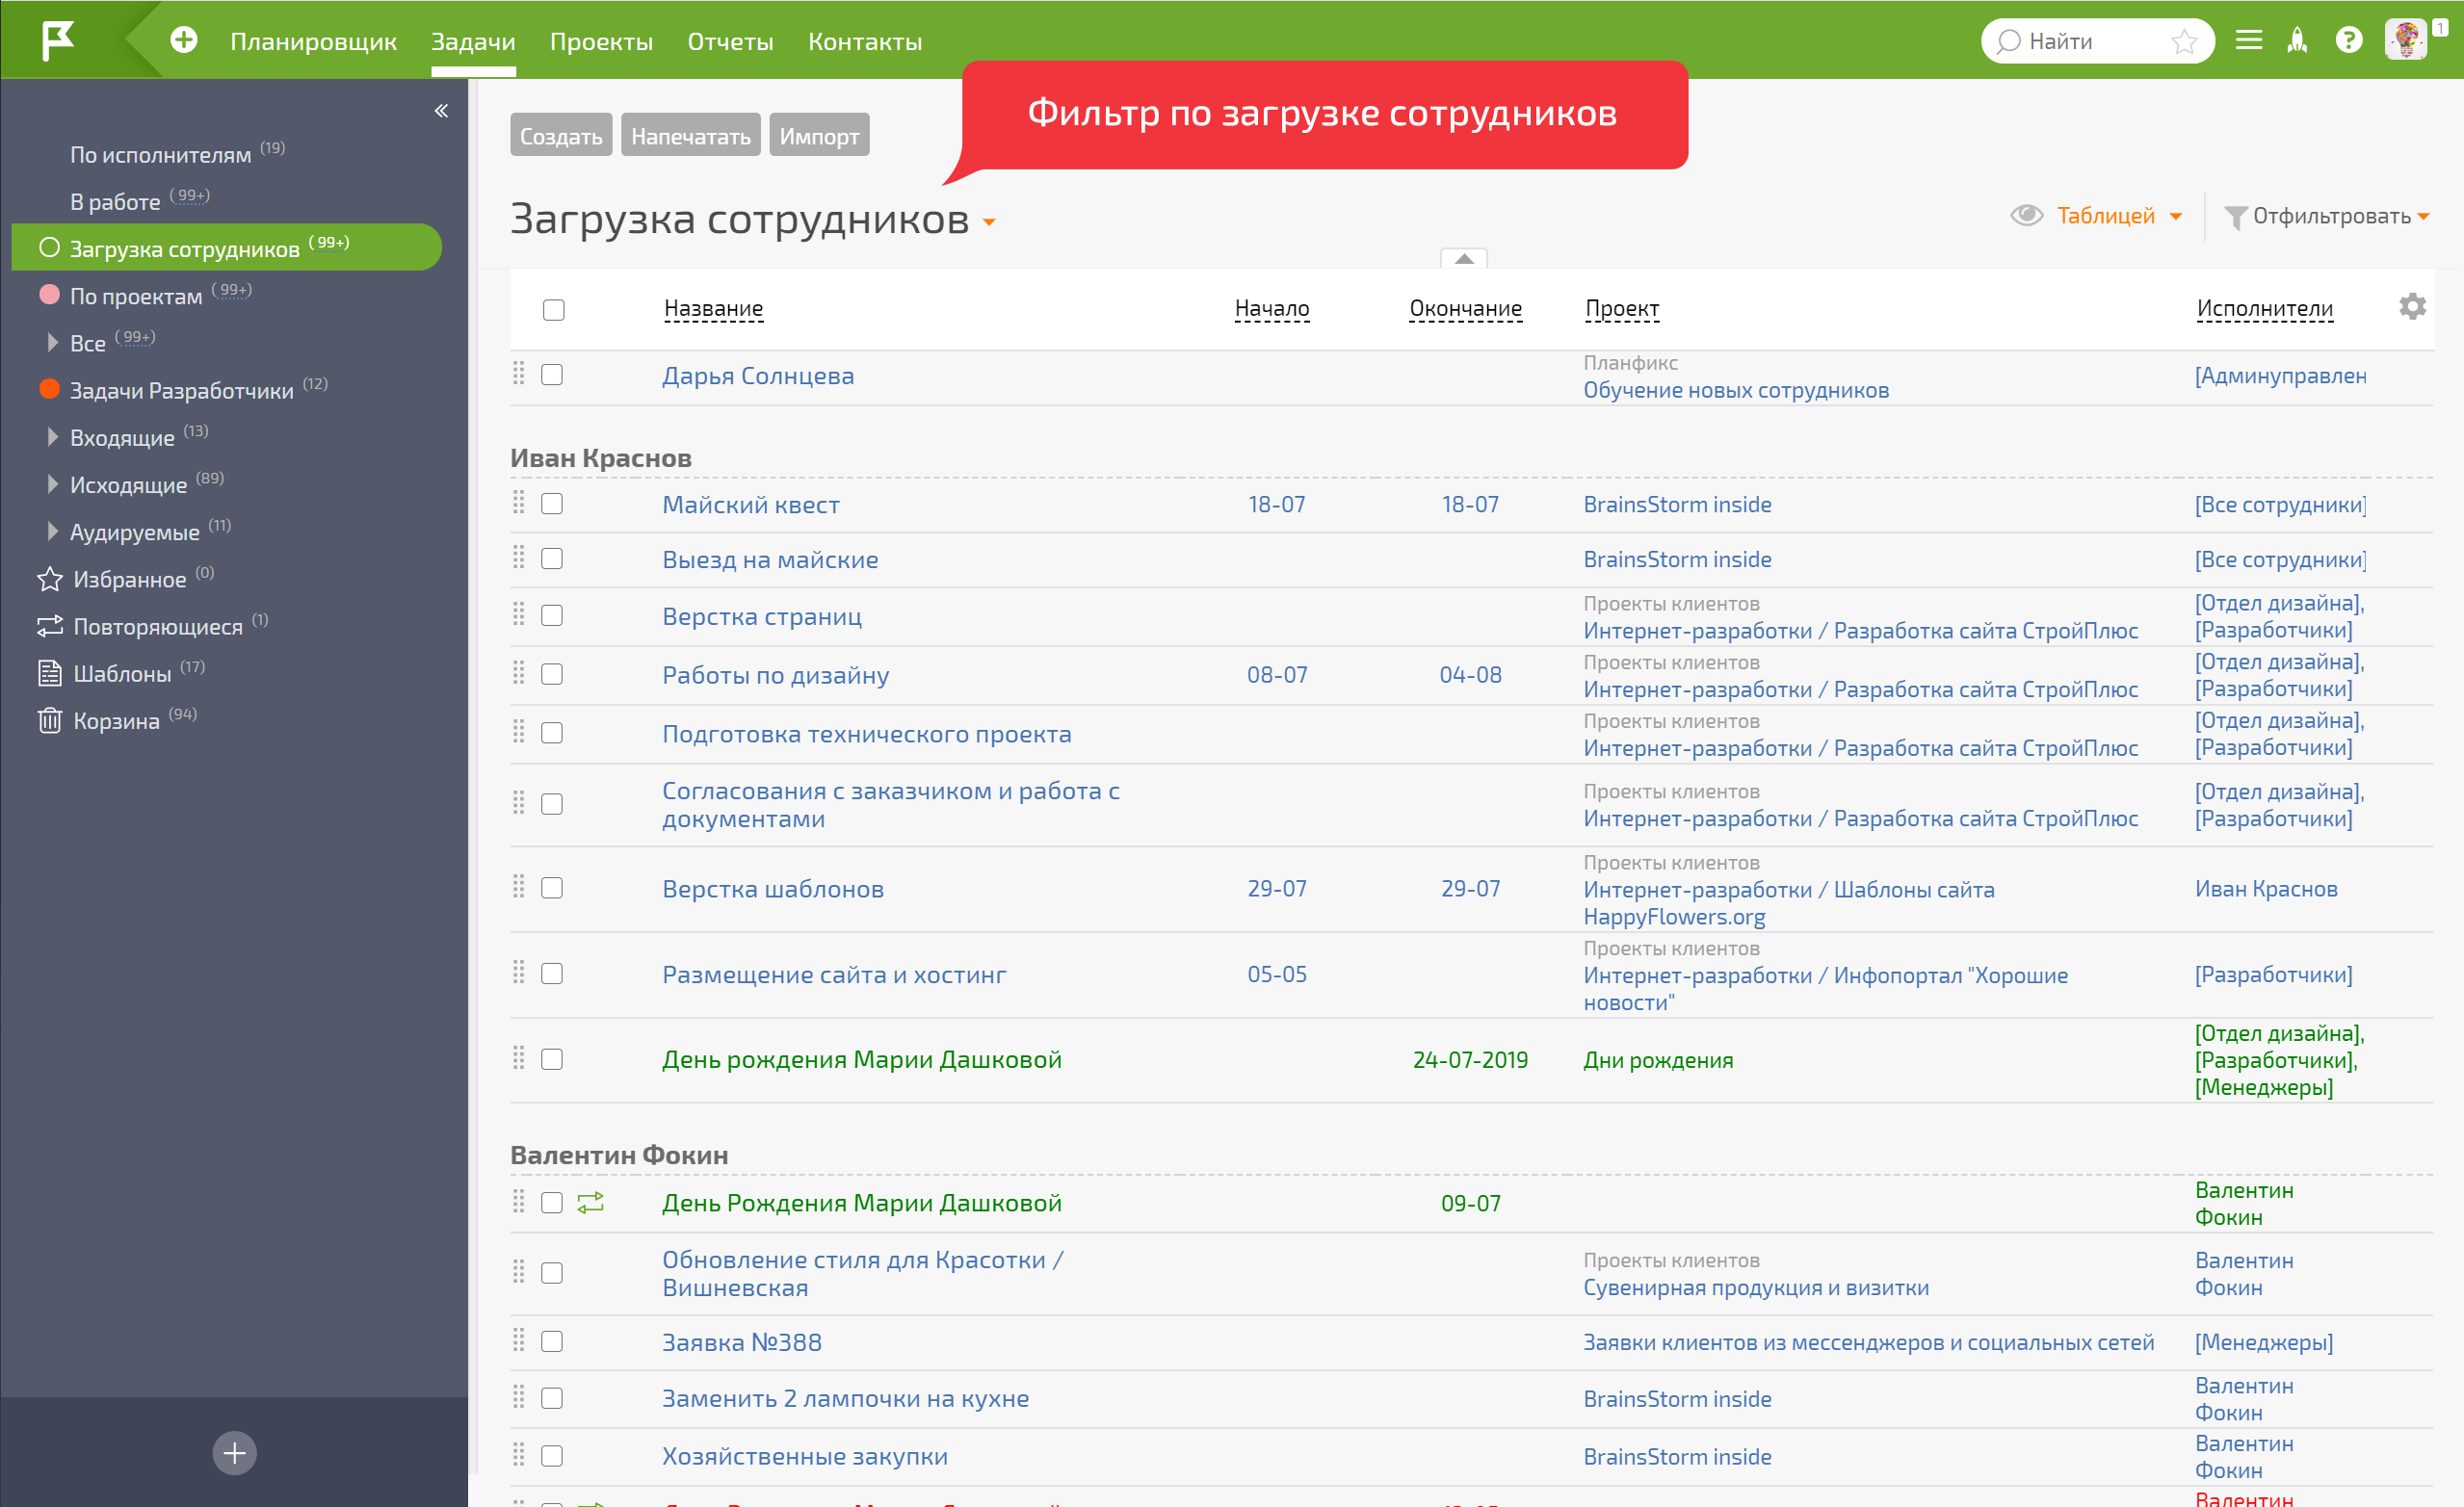Click the eye icon near Таблицей
The height and width of the screenshot is (1507, 2464).
[2027, 215]
